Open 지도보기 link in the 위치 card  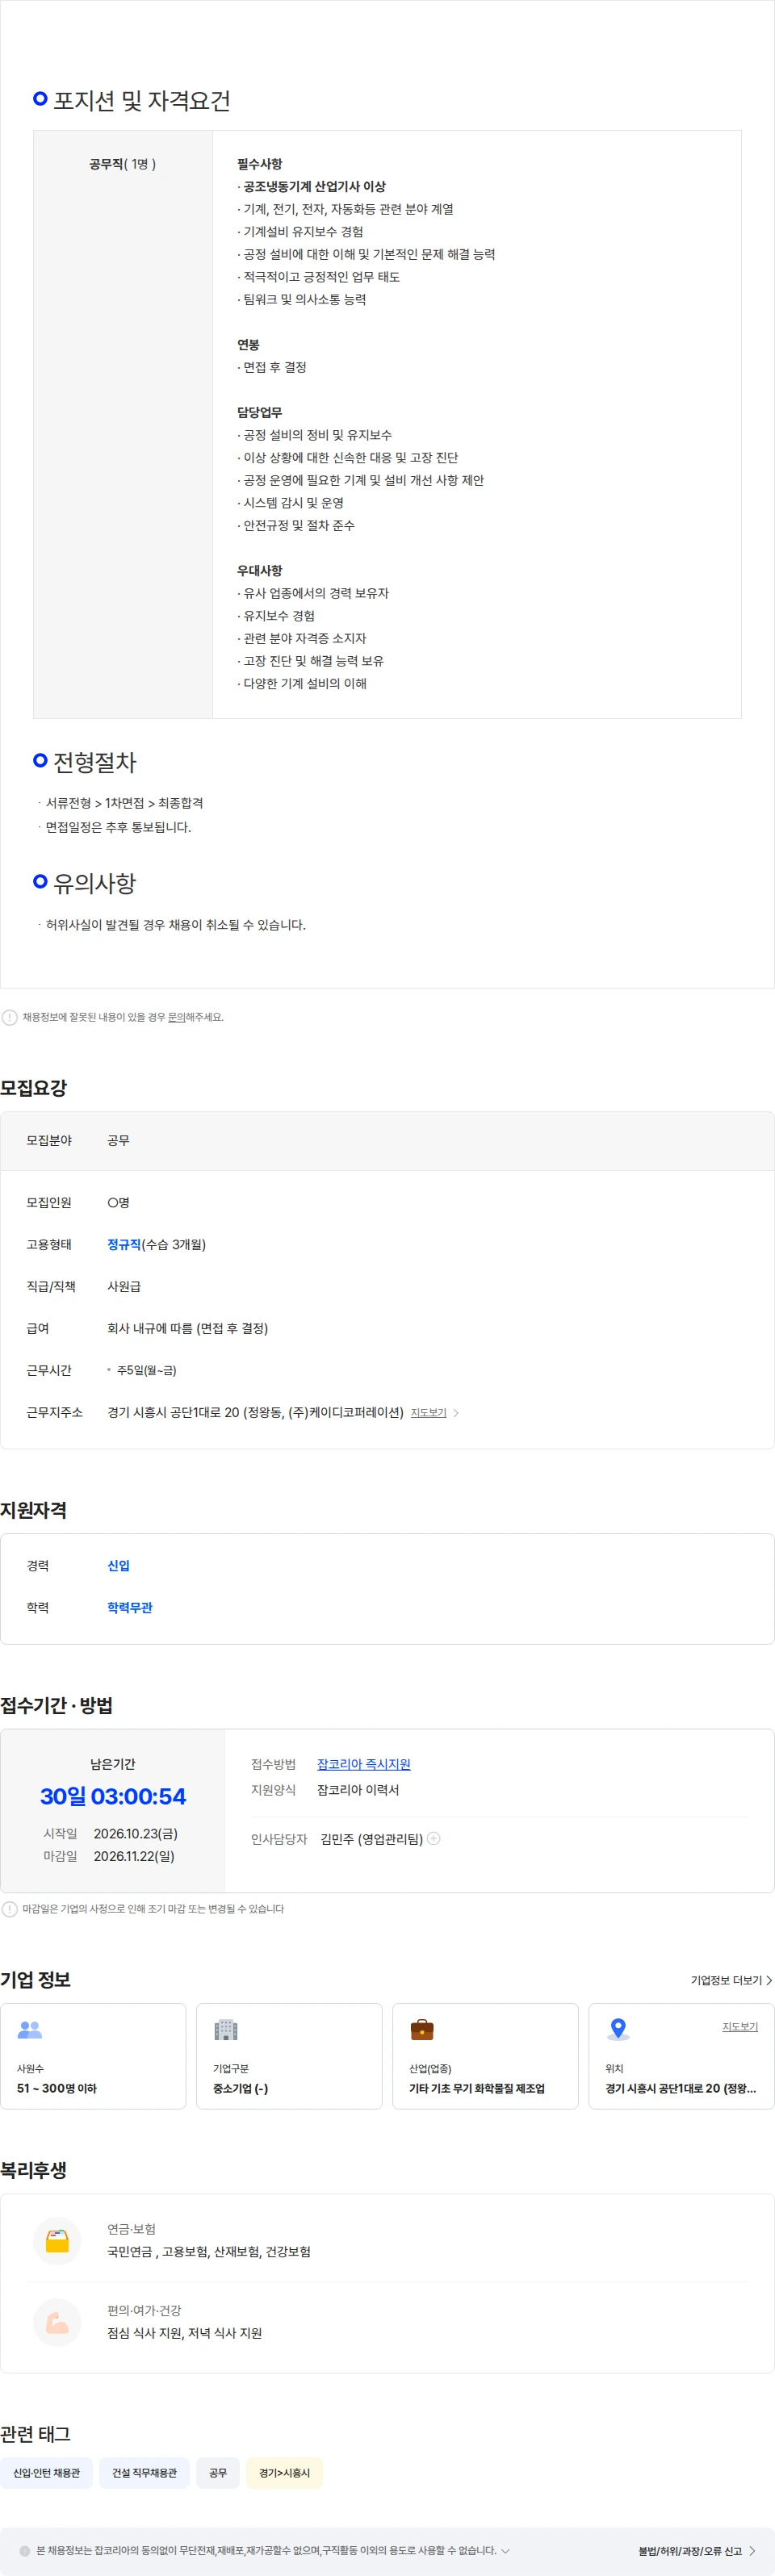pyautogui.click(x=740, y=2026)
